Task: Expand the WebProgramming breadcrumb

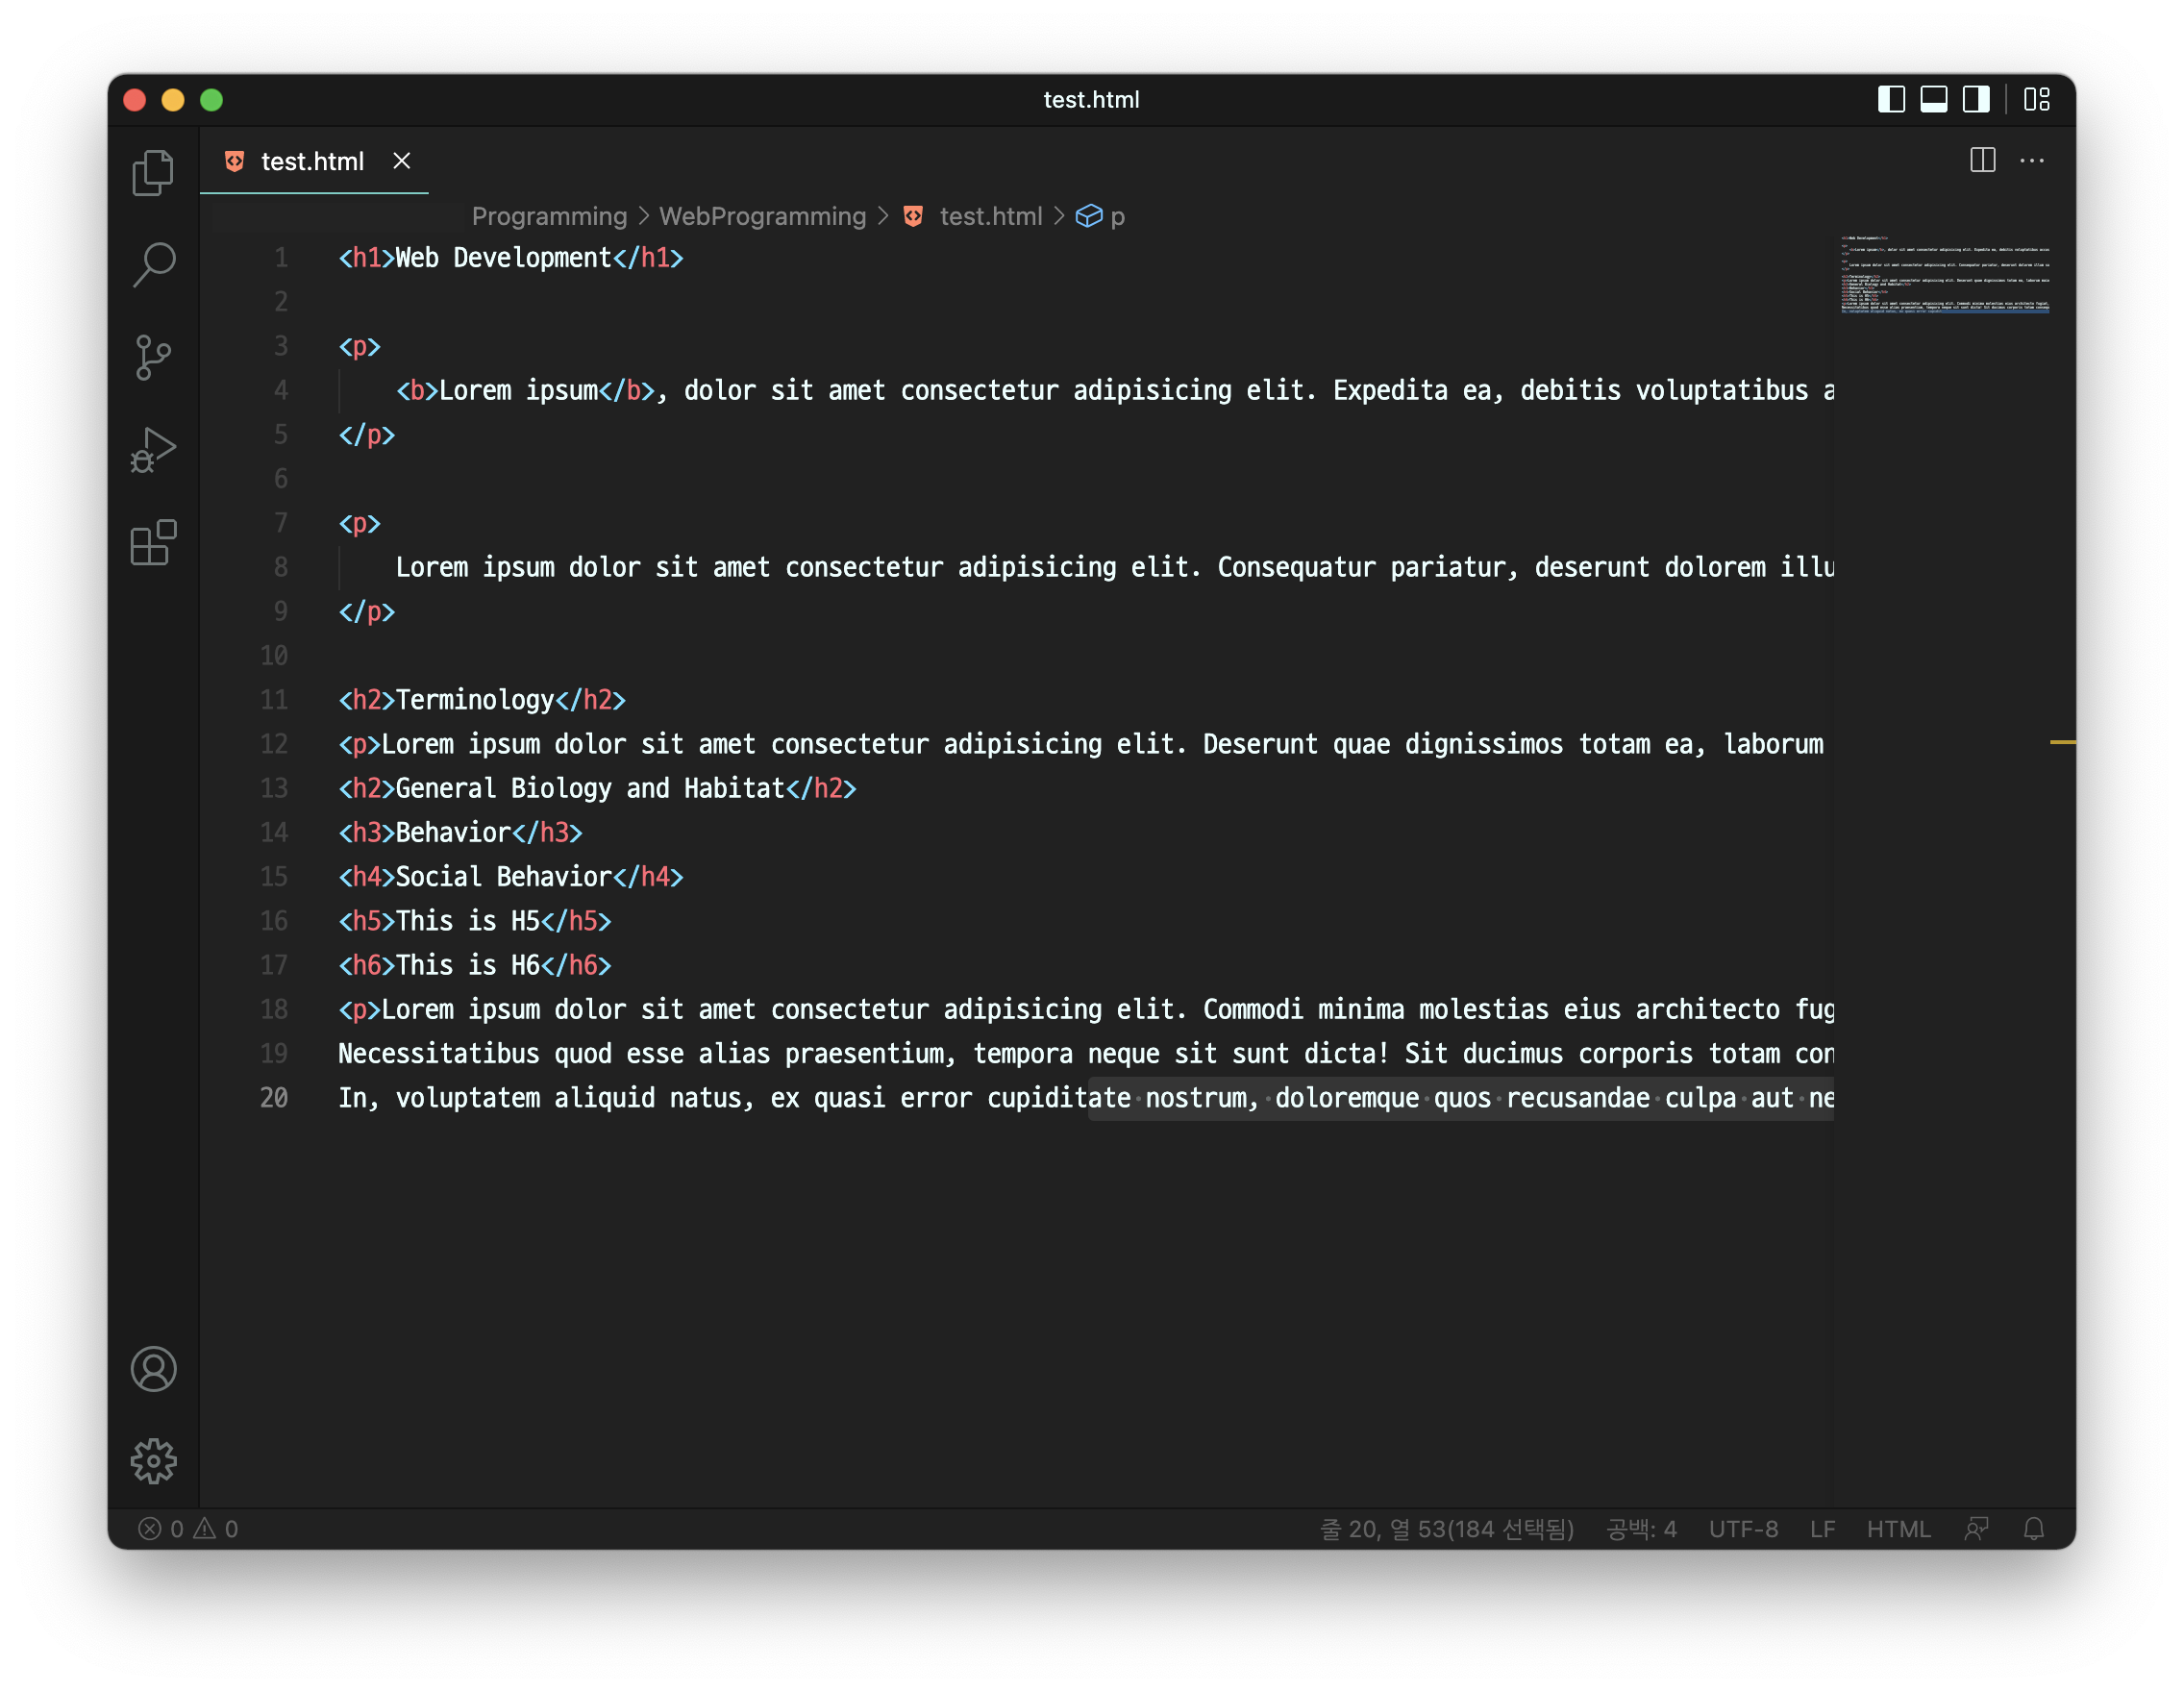Action: click(x=762, y=216)
